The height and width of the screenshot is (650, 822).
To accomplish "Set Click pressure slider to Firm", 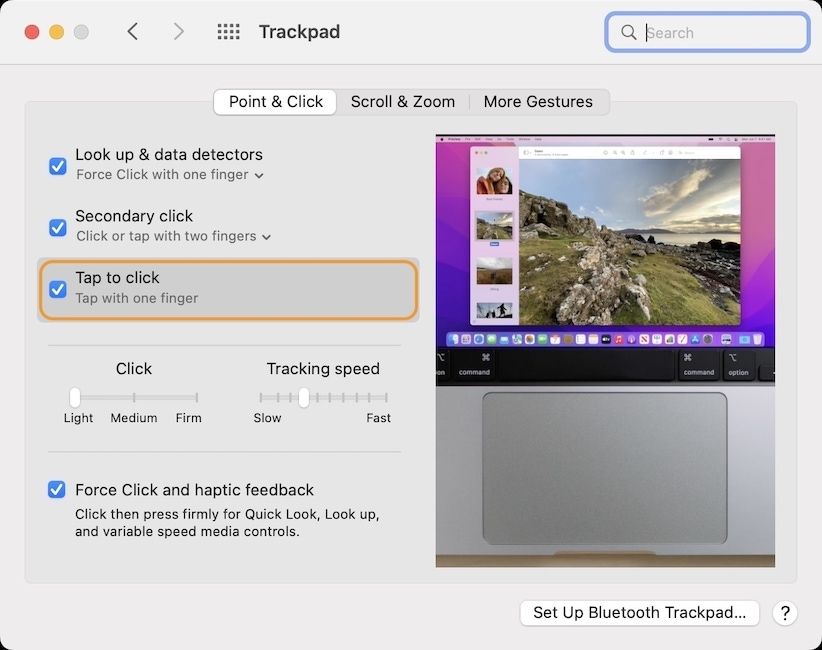I will tap(196, 398).
